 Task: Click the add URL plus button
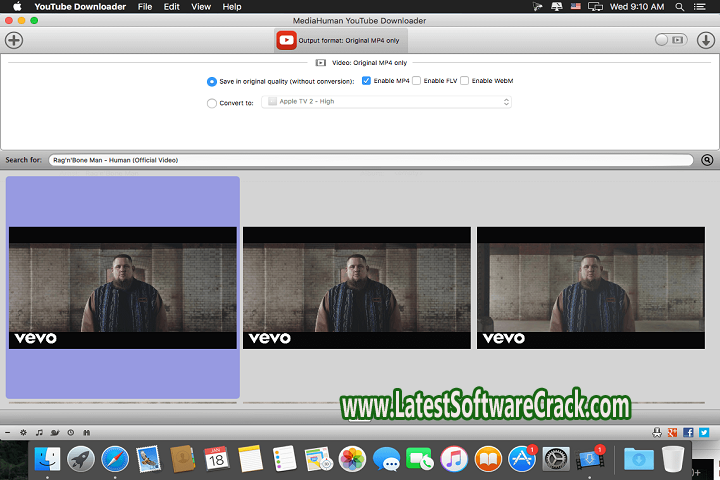(14, 40)
